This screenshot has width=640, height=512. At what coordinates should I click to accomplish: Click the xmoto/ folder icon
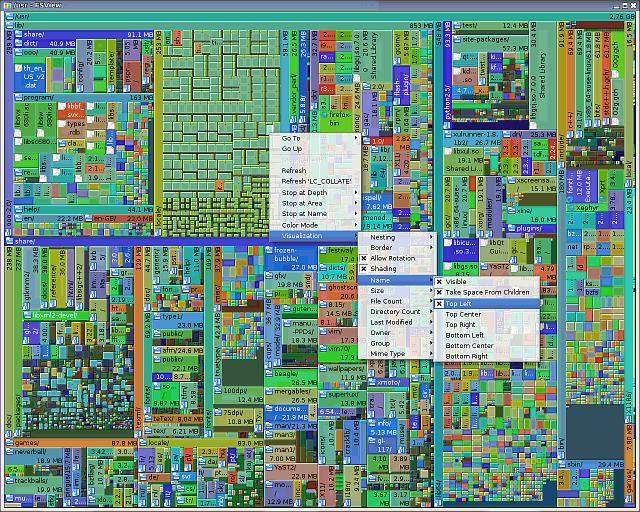click(372, 382)
